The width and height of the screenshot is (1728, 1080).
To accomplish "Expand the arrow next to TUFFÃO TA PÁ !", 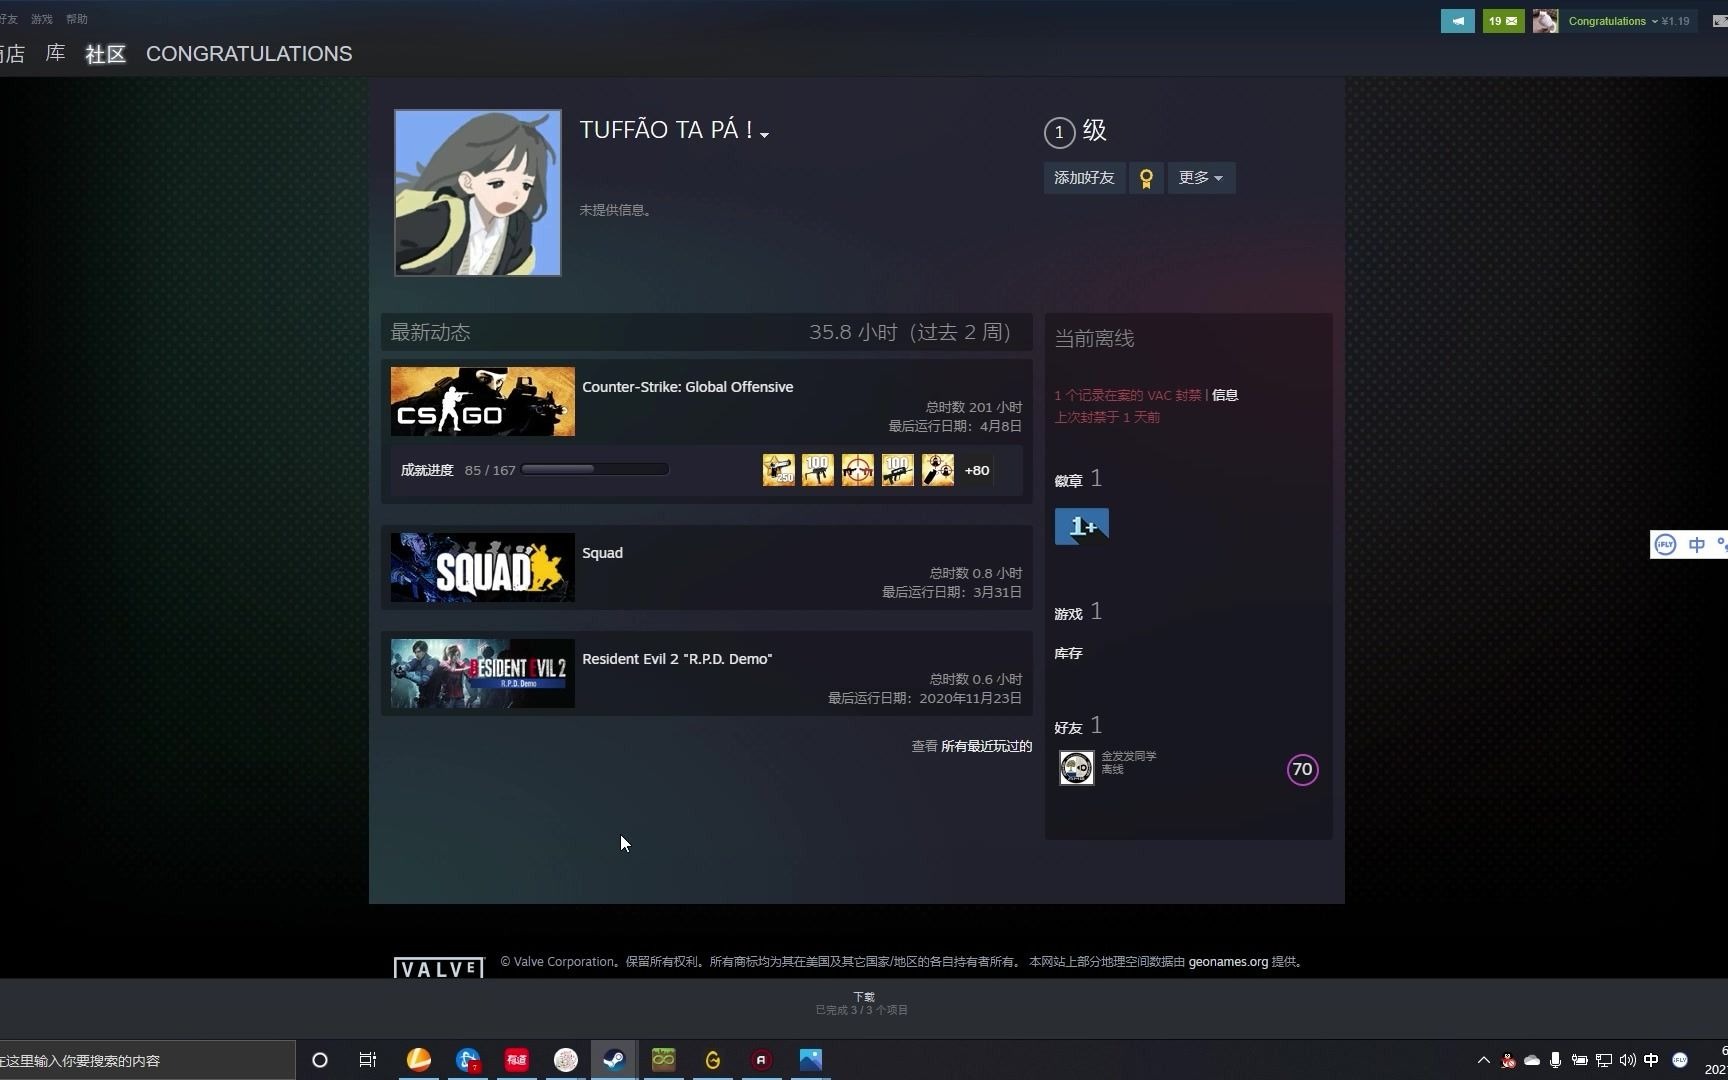I will pyautogui.click(x=765, y=134).
